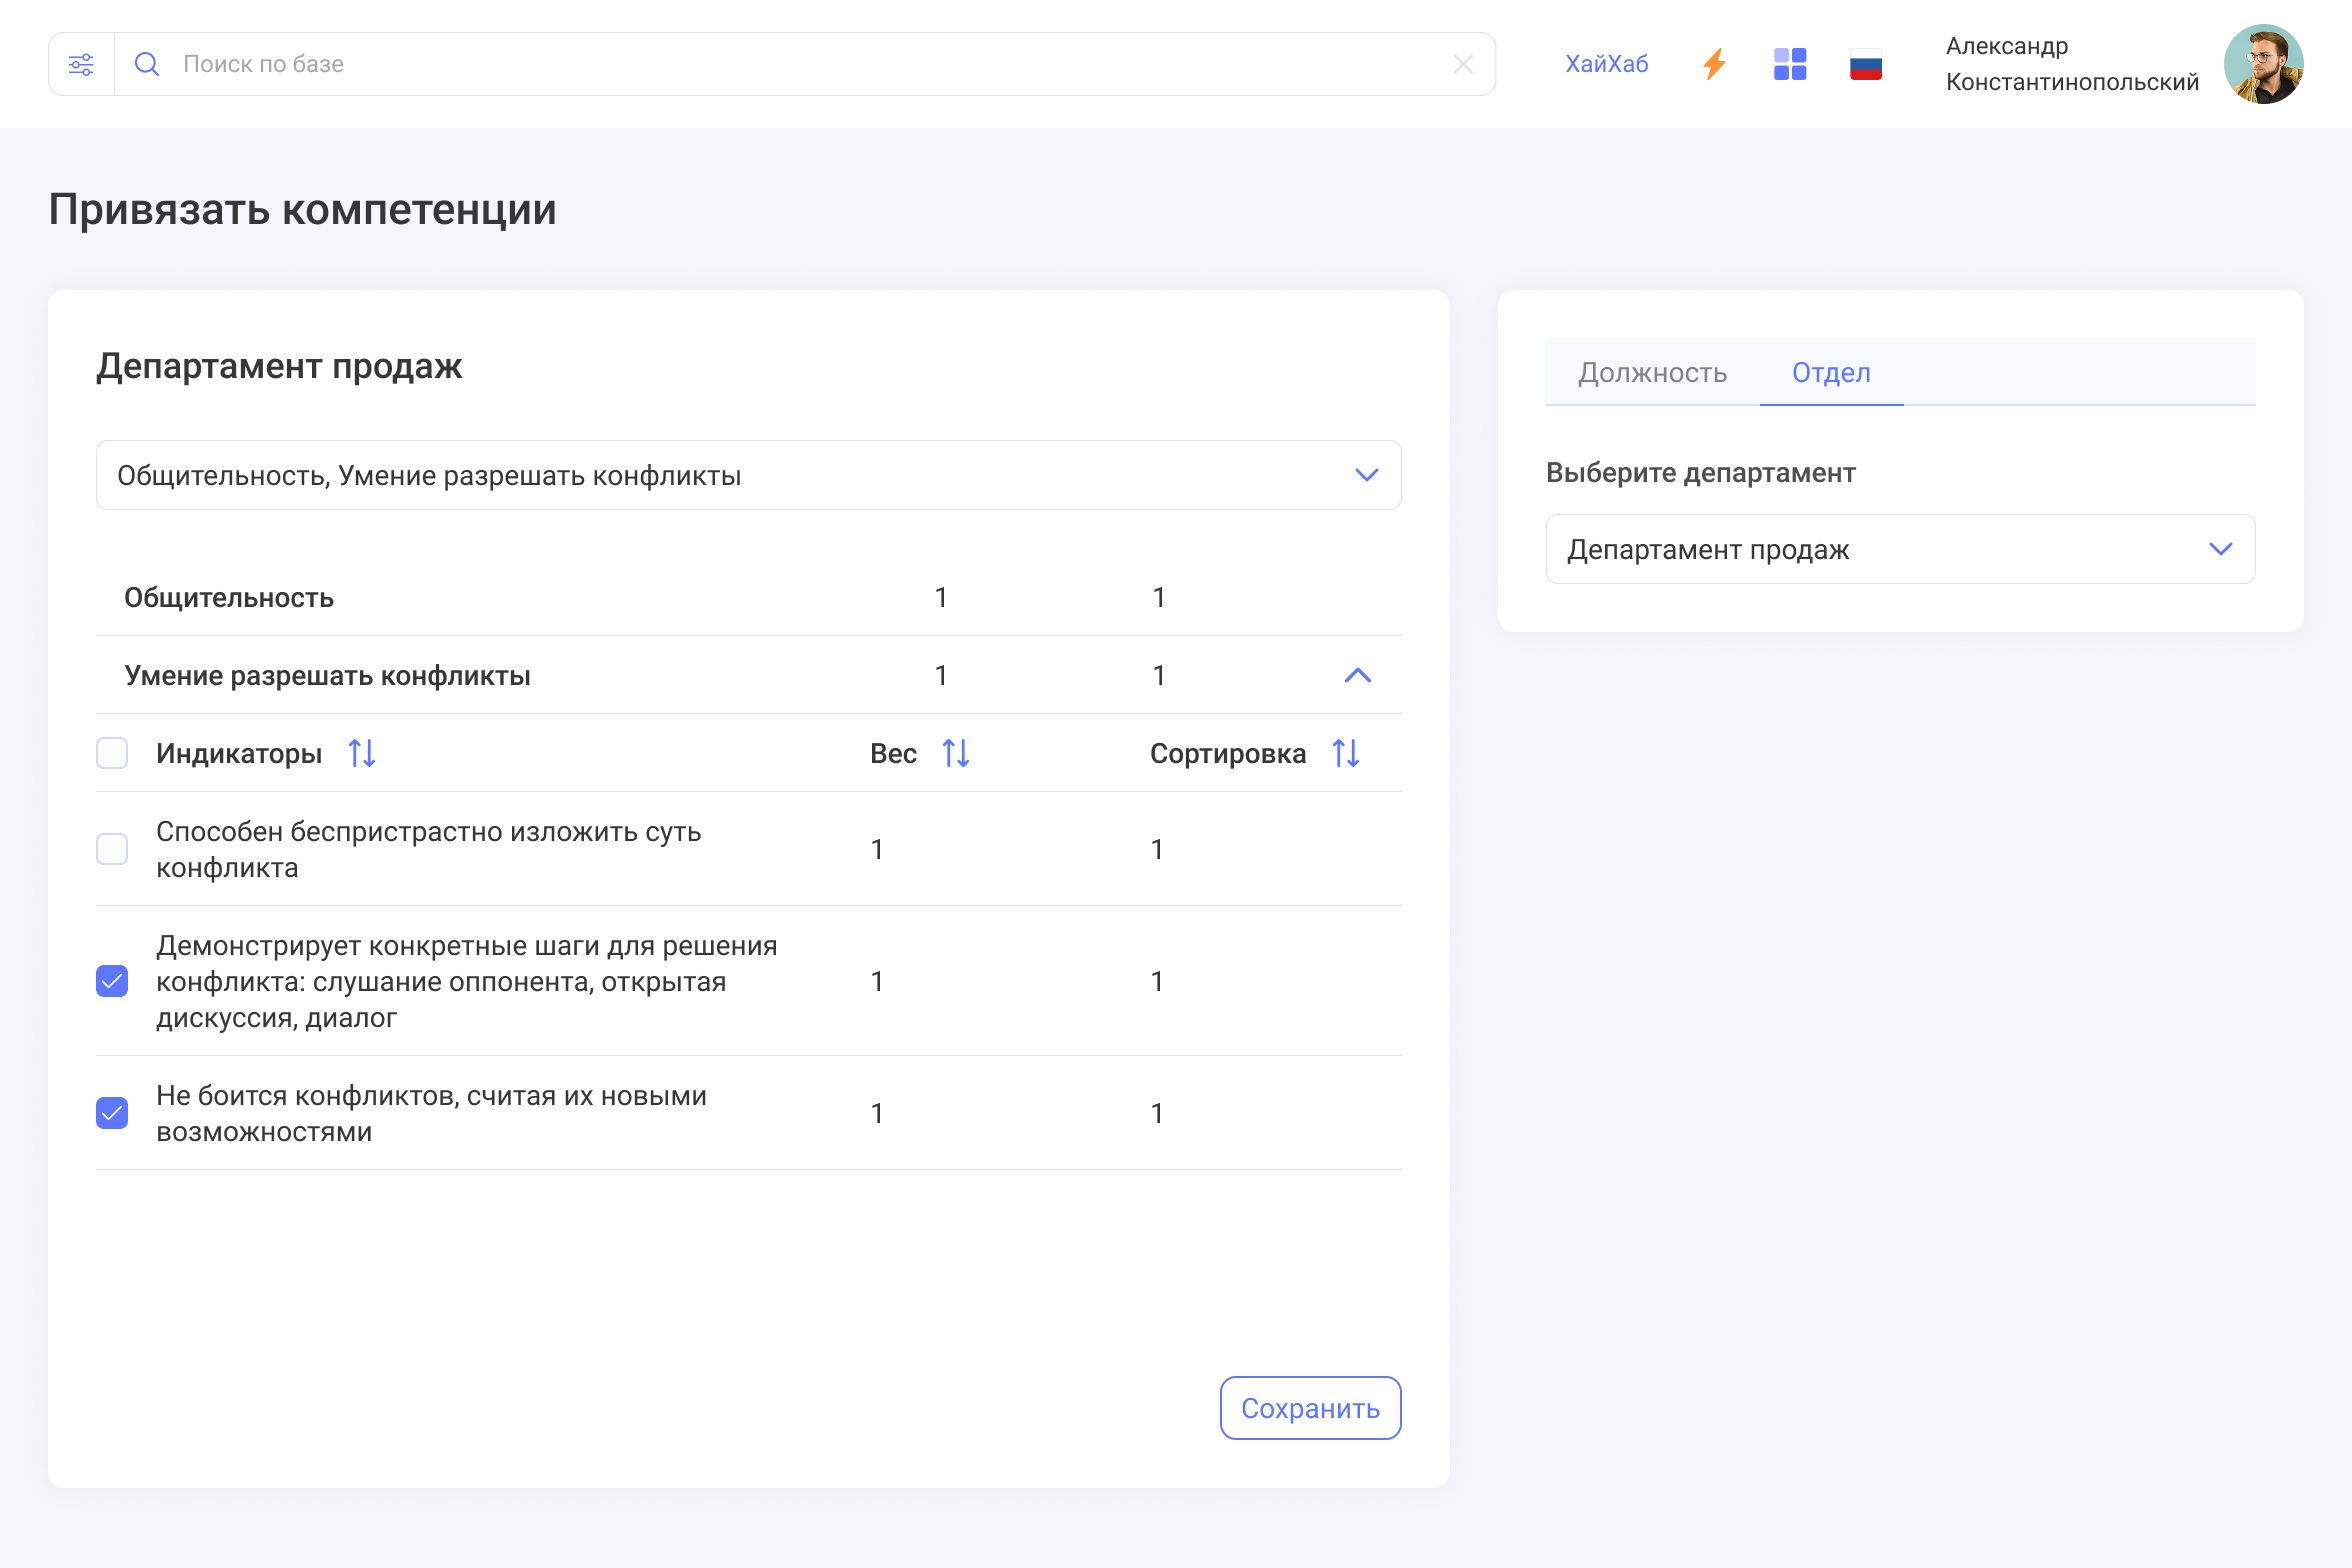
Task: Clear search with the X icon
Action: 1462,65
